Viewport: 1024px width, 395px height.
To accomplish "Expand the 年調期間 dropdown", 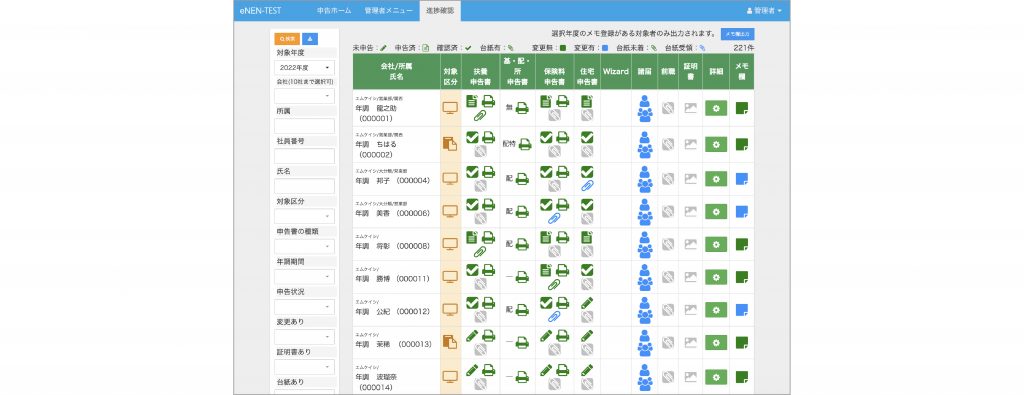I will coord(304,276).
